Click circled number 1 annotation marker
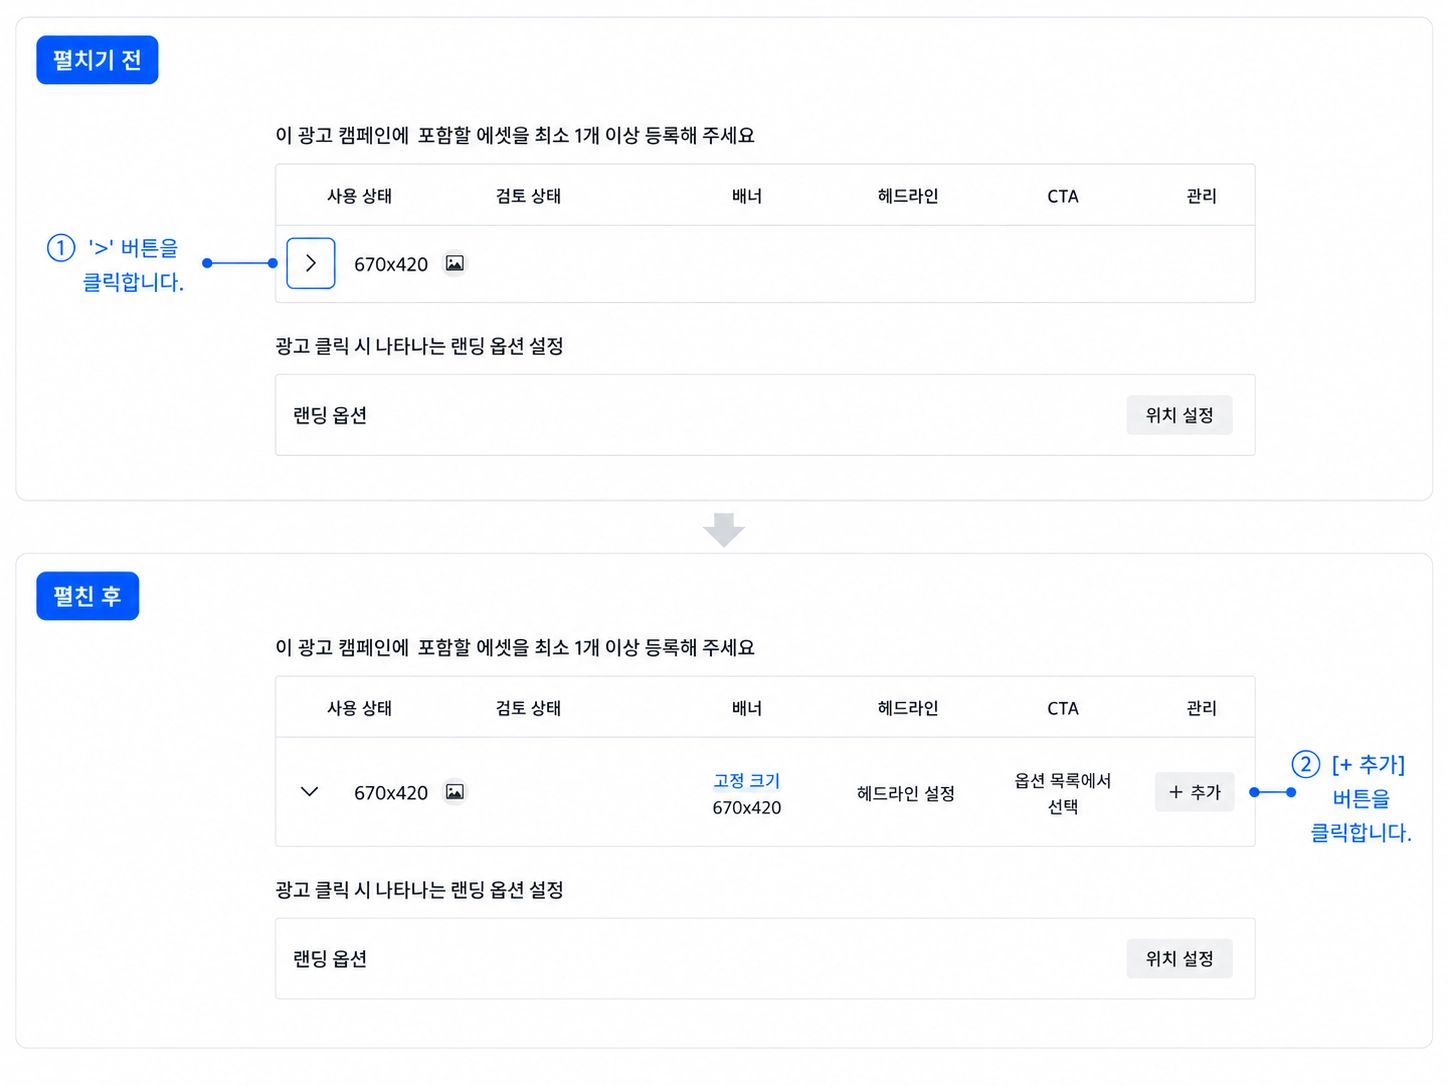This screenshot has height=1086, width=1448. point(61,247)
